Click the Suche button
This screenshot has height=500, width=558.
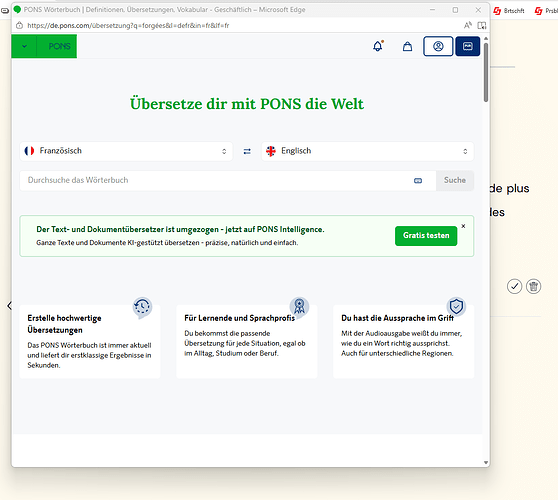point(455,180)
